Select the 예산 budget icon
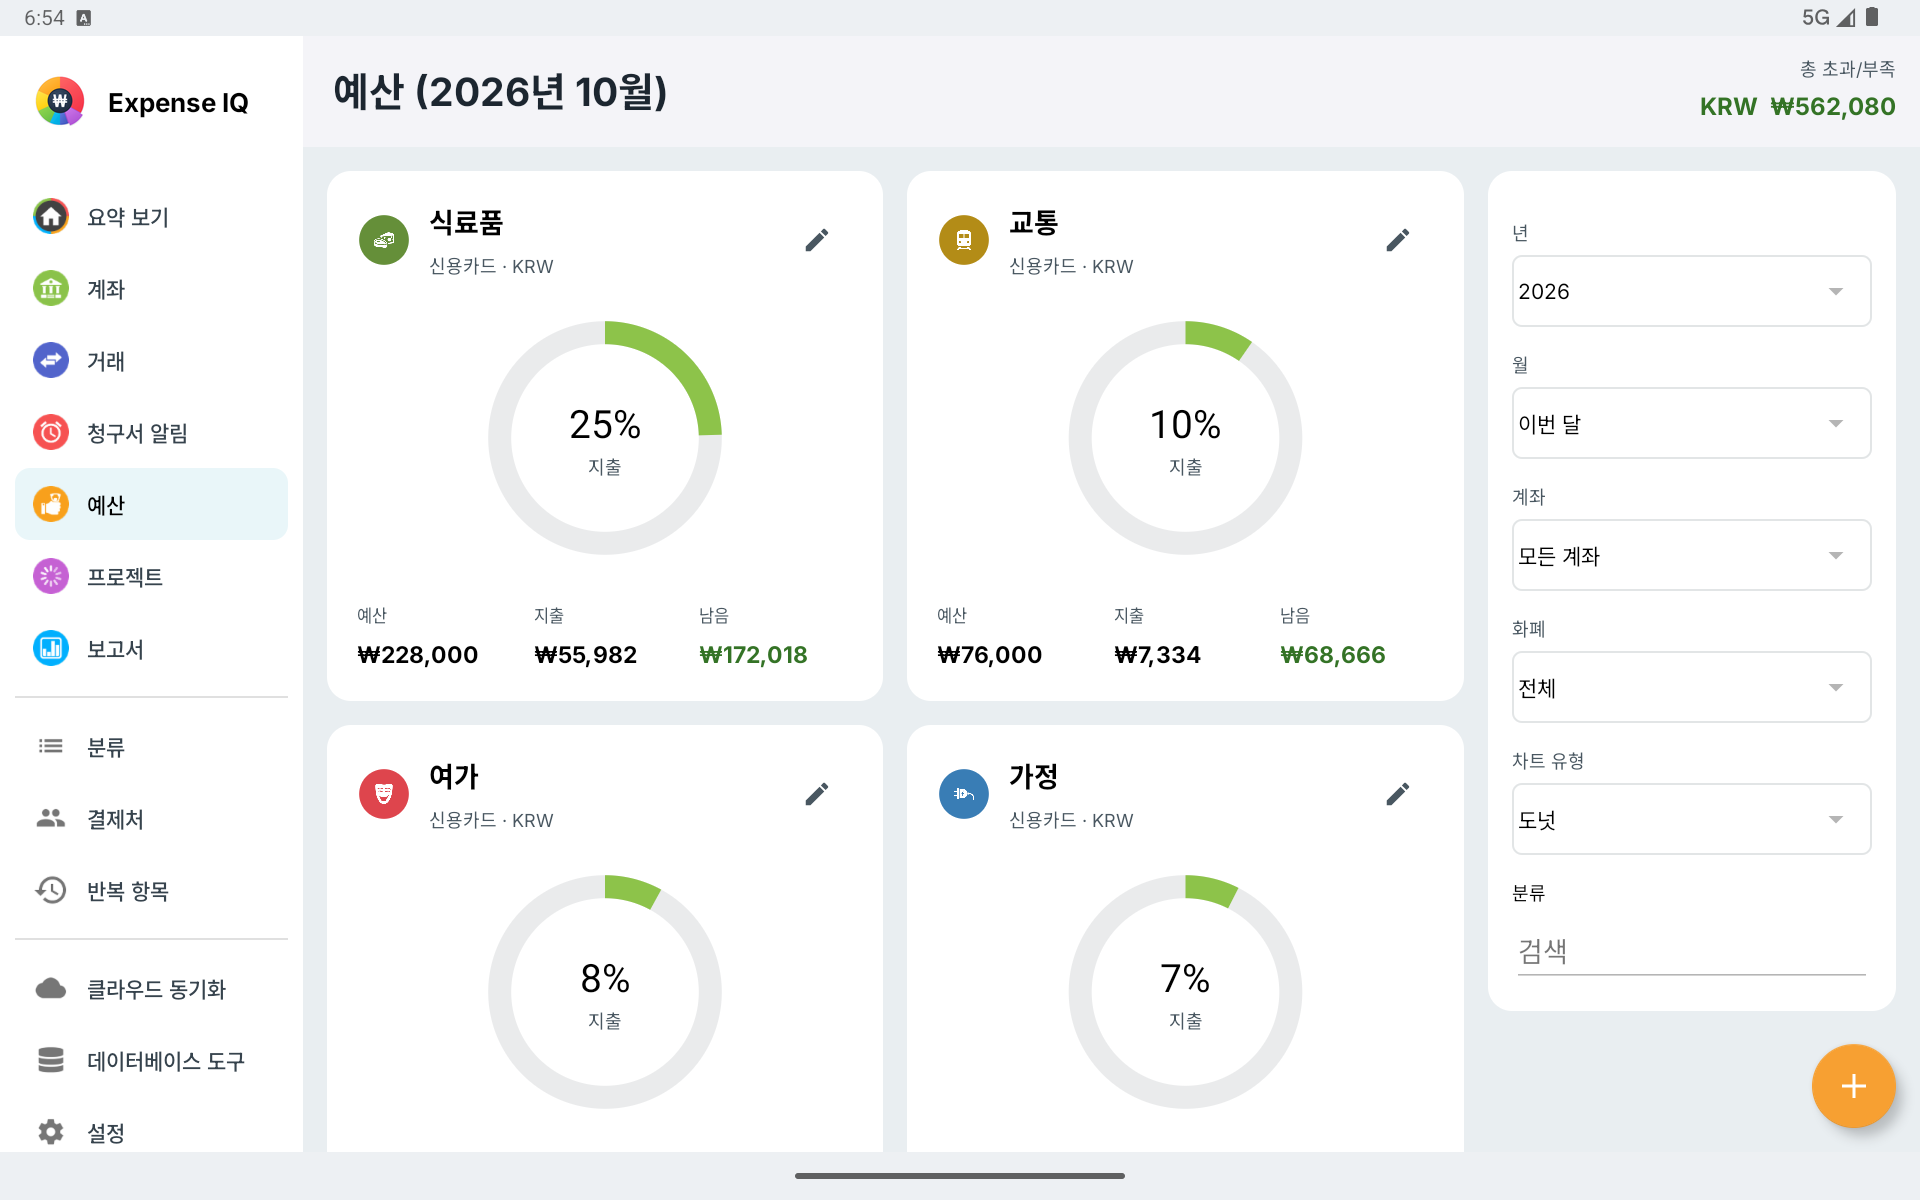The image size is (1920, 1200). (x=51, y=504)
